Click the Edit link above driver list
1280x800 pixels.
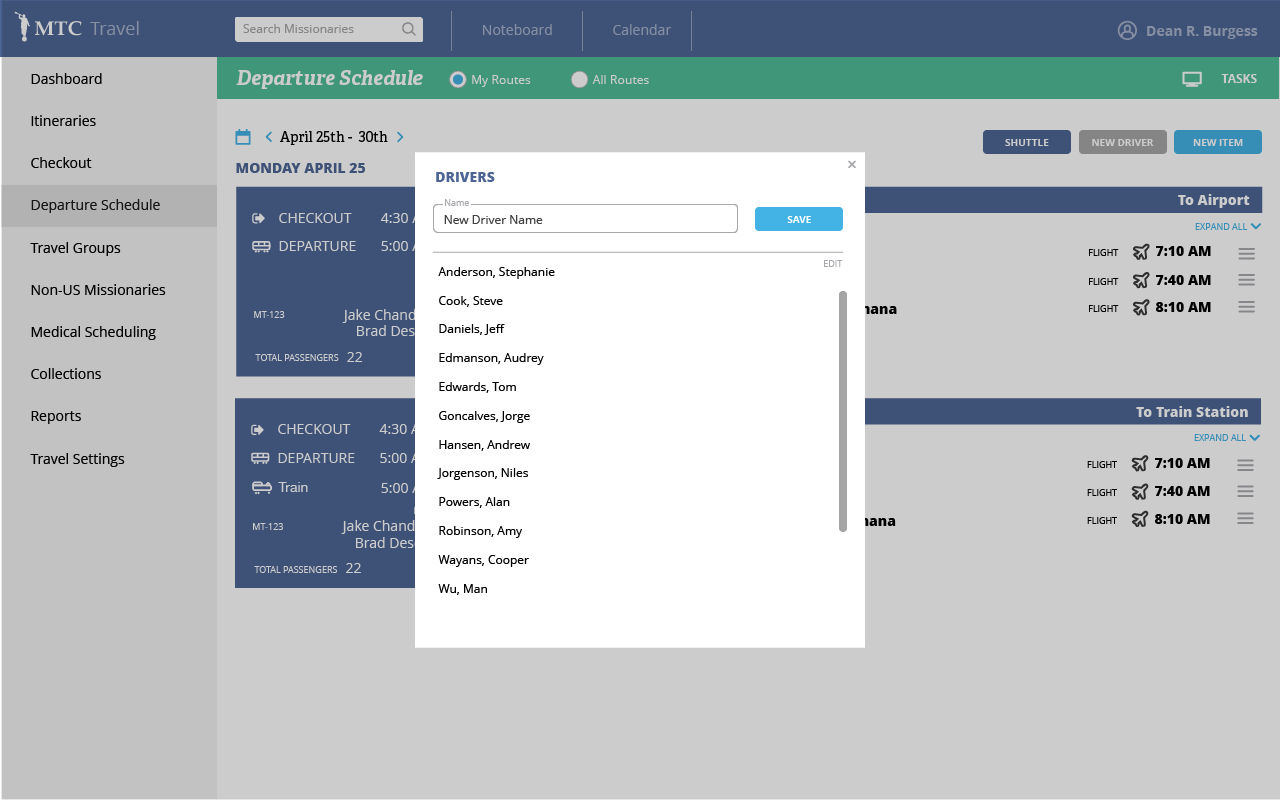(832, 264)
